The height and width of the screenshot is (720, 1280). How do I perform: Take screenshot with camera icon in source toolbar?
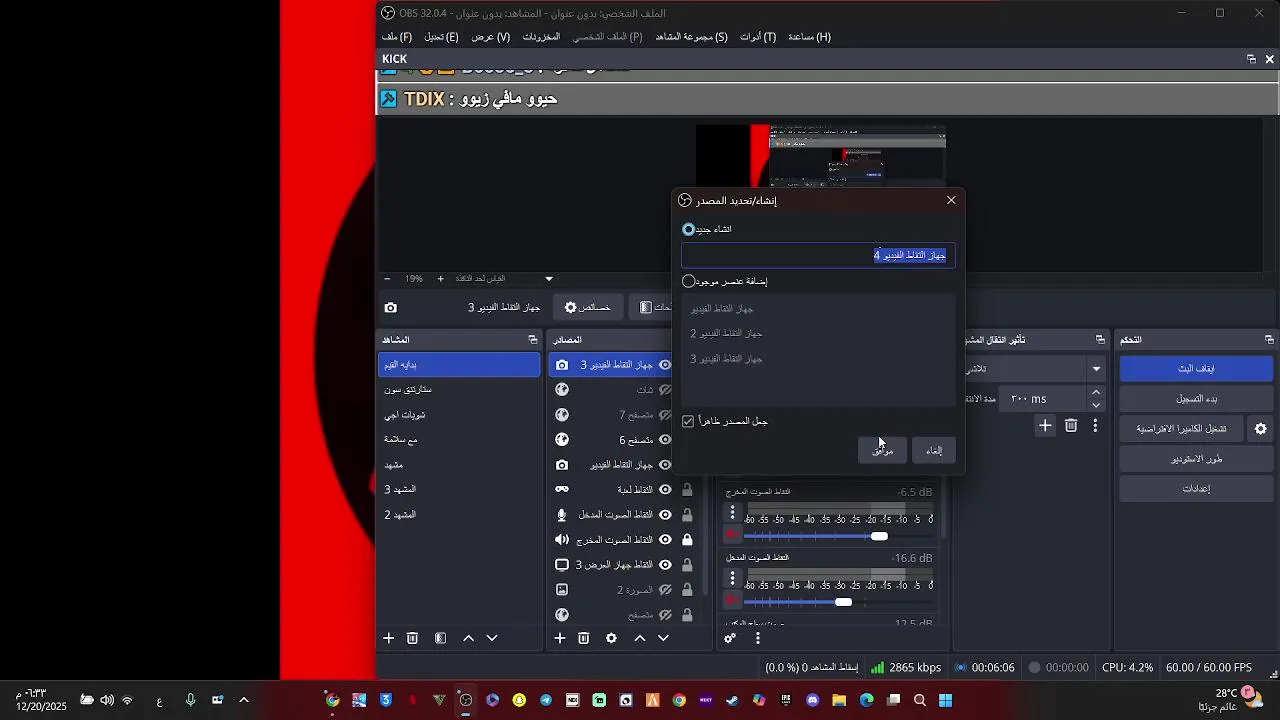(391, 308)
